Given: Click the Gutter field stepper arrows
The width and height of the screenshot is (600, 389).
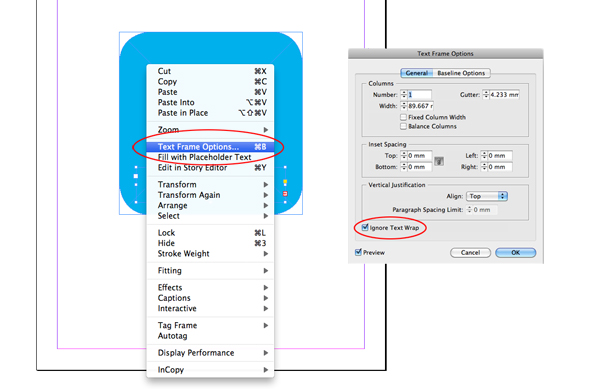Looking at the screenshot, I should pos(486,94).
